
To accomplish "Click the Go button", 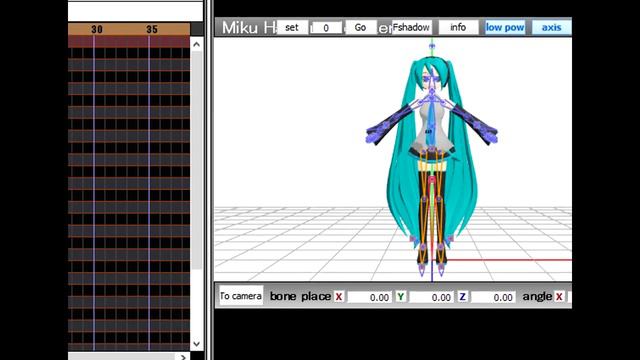I will pos(360,27).
